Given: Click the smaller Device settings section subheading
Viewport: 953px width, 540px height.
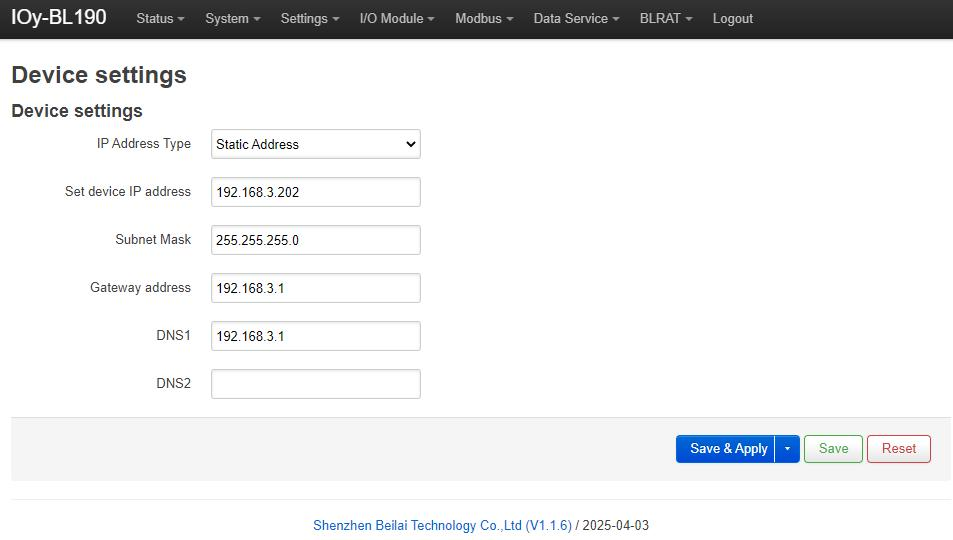Looking at the screenshot, I should pos(77,111).
